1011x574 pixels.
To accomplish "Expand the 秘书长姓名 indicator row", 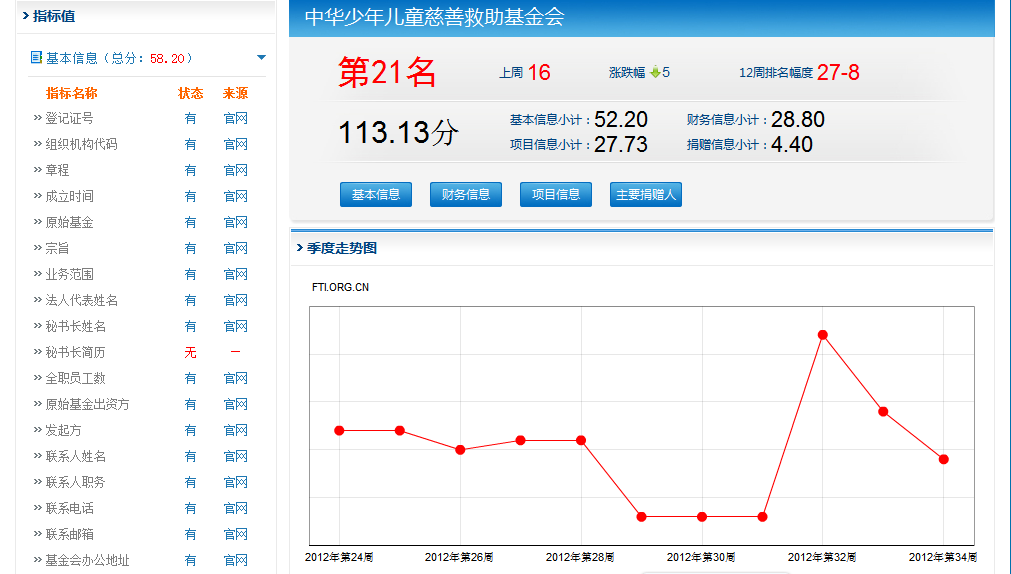I will coord(70,326).
